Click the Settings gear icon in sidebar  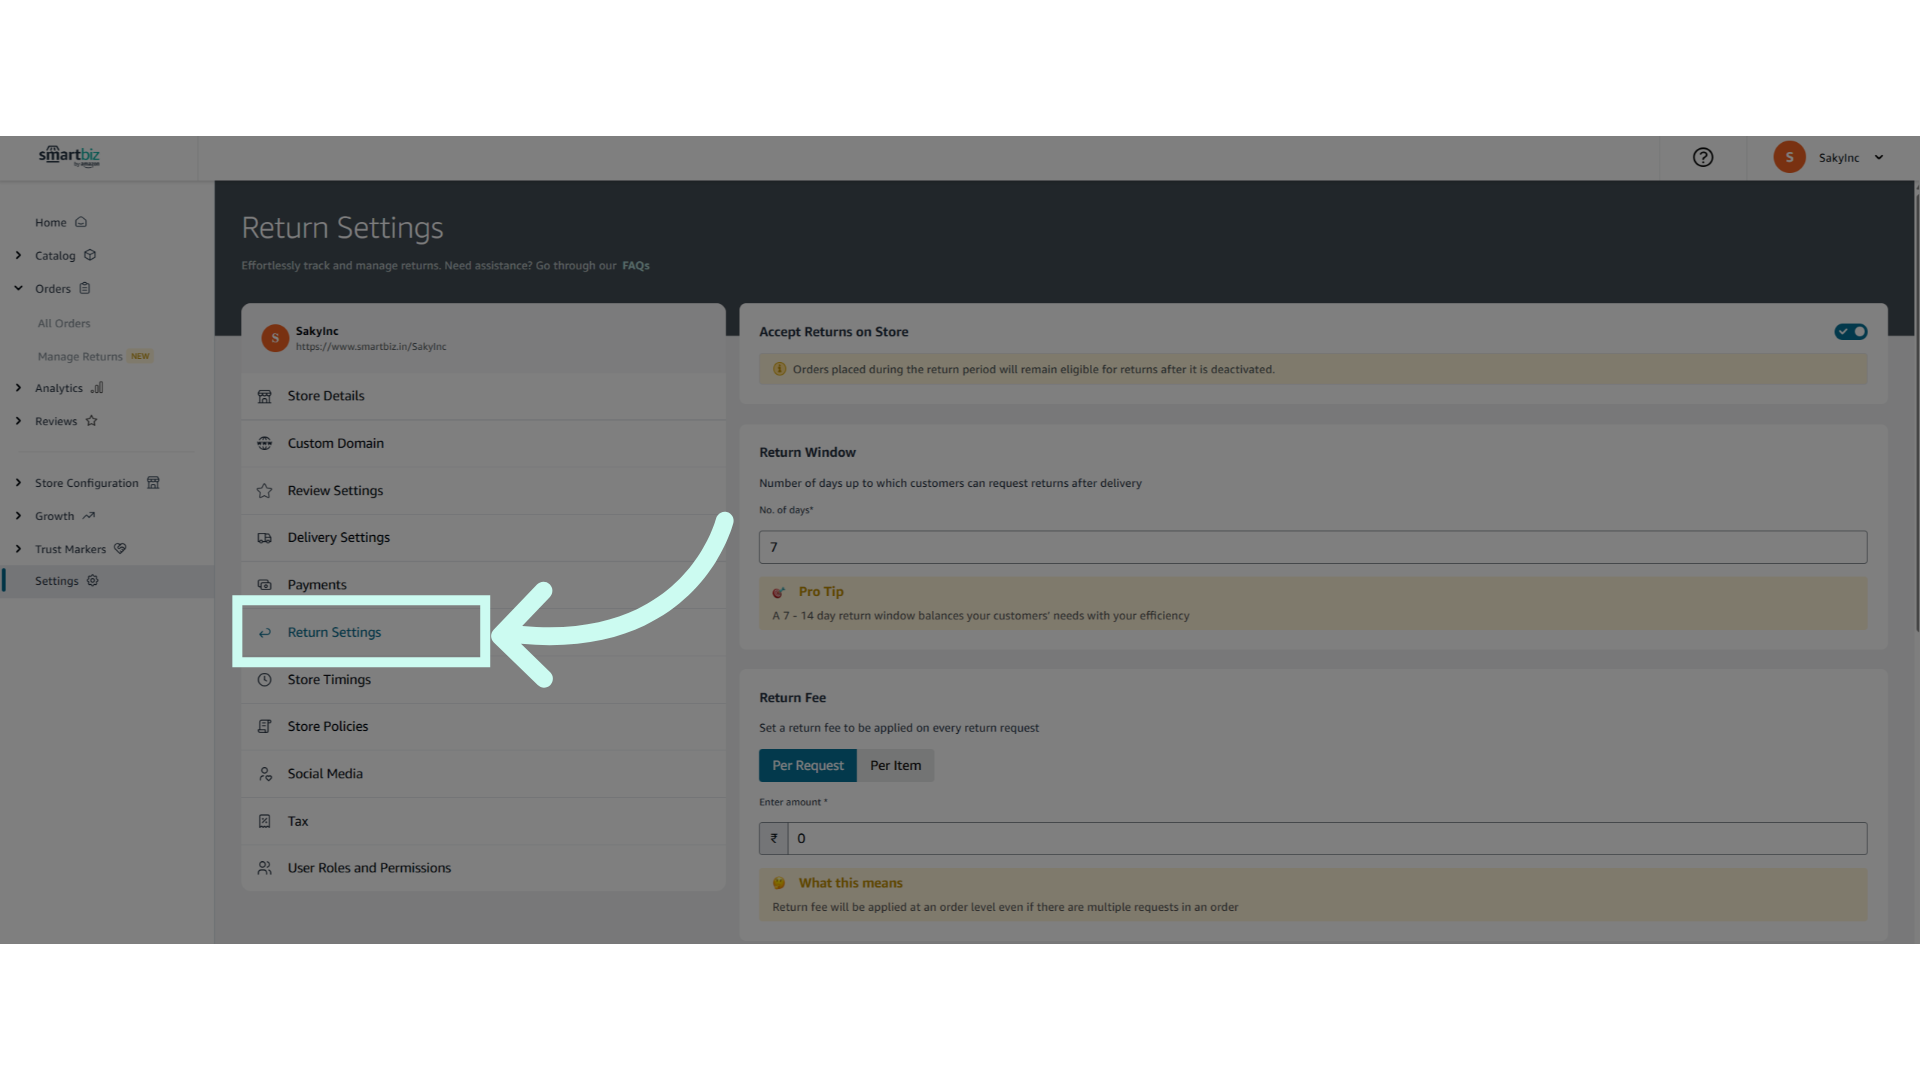[x=93, y=581]
